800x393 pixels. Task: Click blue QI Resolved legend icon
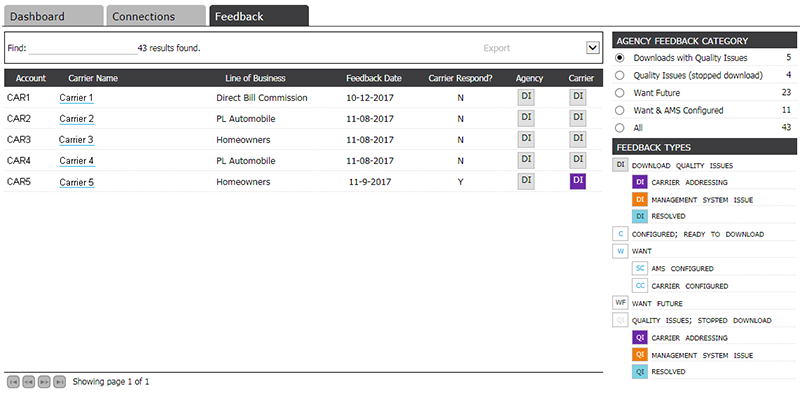click(640, 372)
